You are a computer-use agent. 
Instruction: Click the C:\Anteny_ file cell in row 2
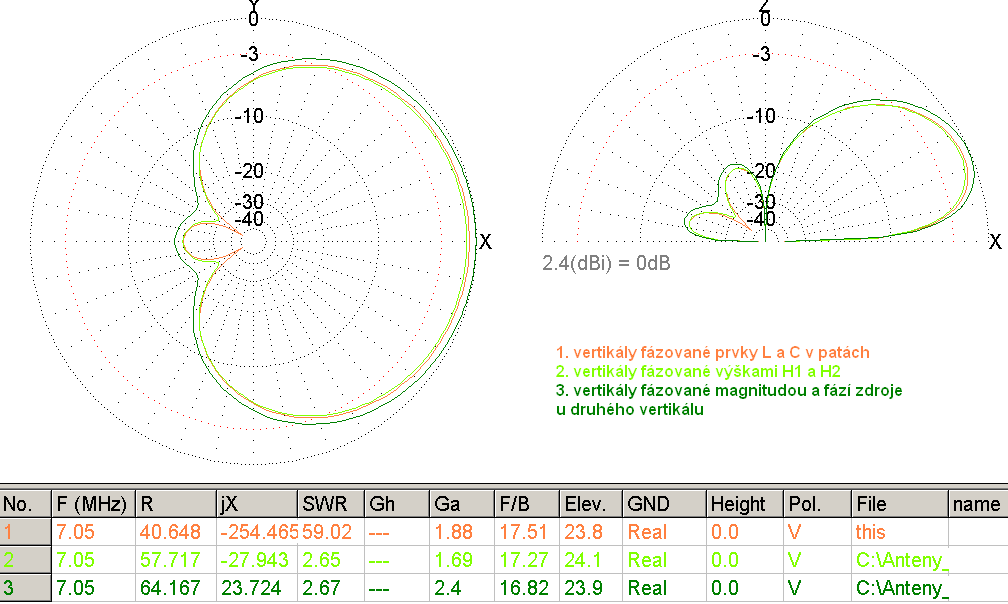[x=900, y=560]
